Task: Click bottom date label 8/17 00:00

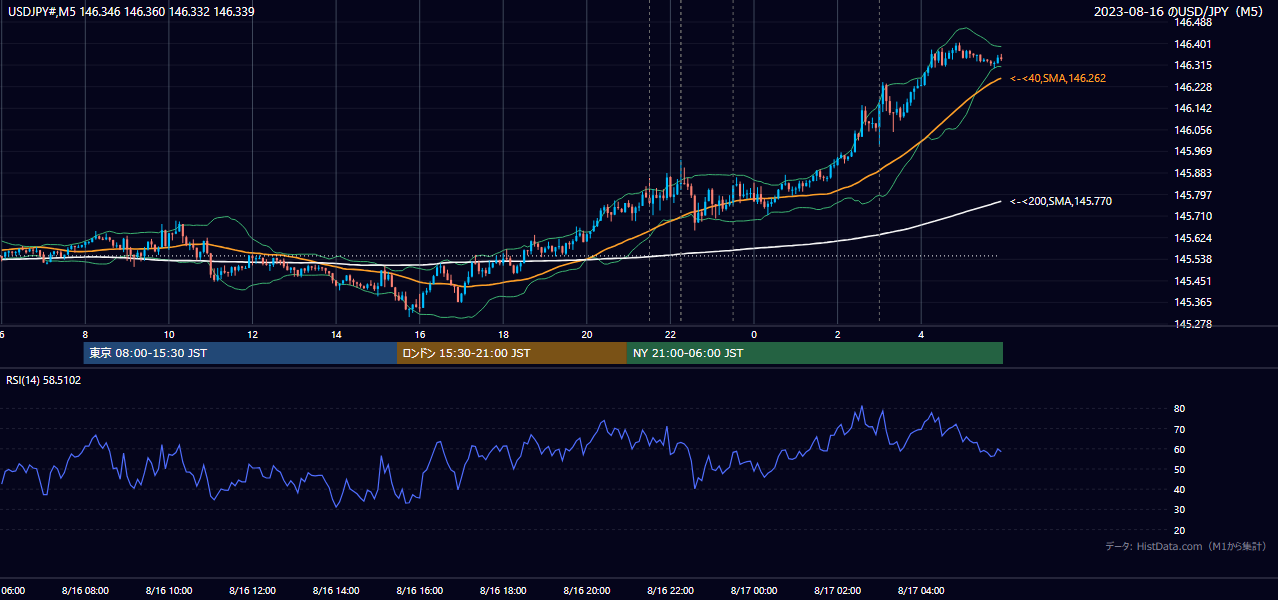Action: tap(754, 591)
